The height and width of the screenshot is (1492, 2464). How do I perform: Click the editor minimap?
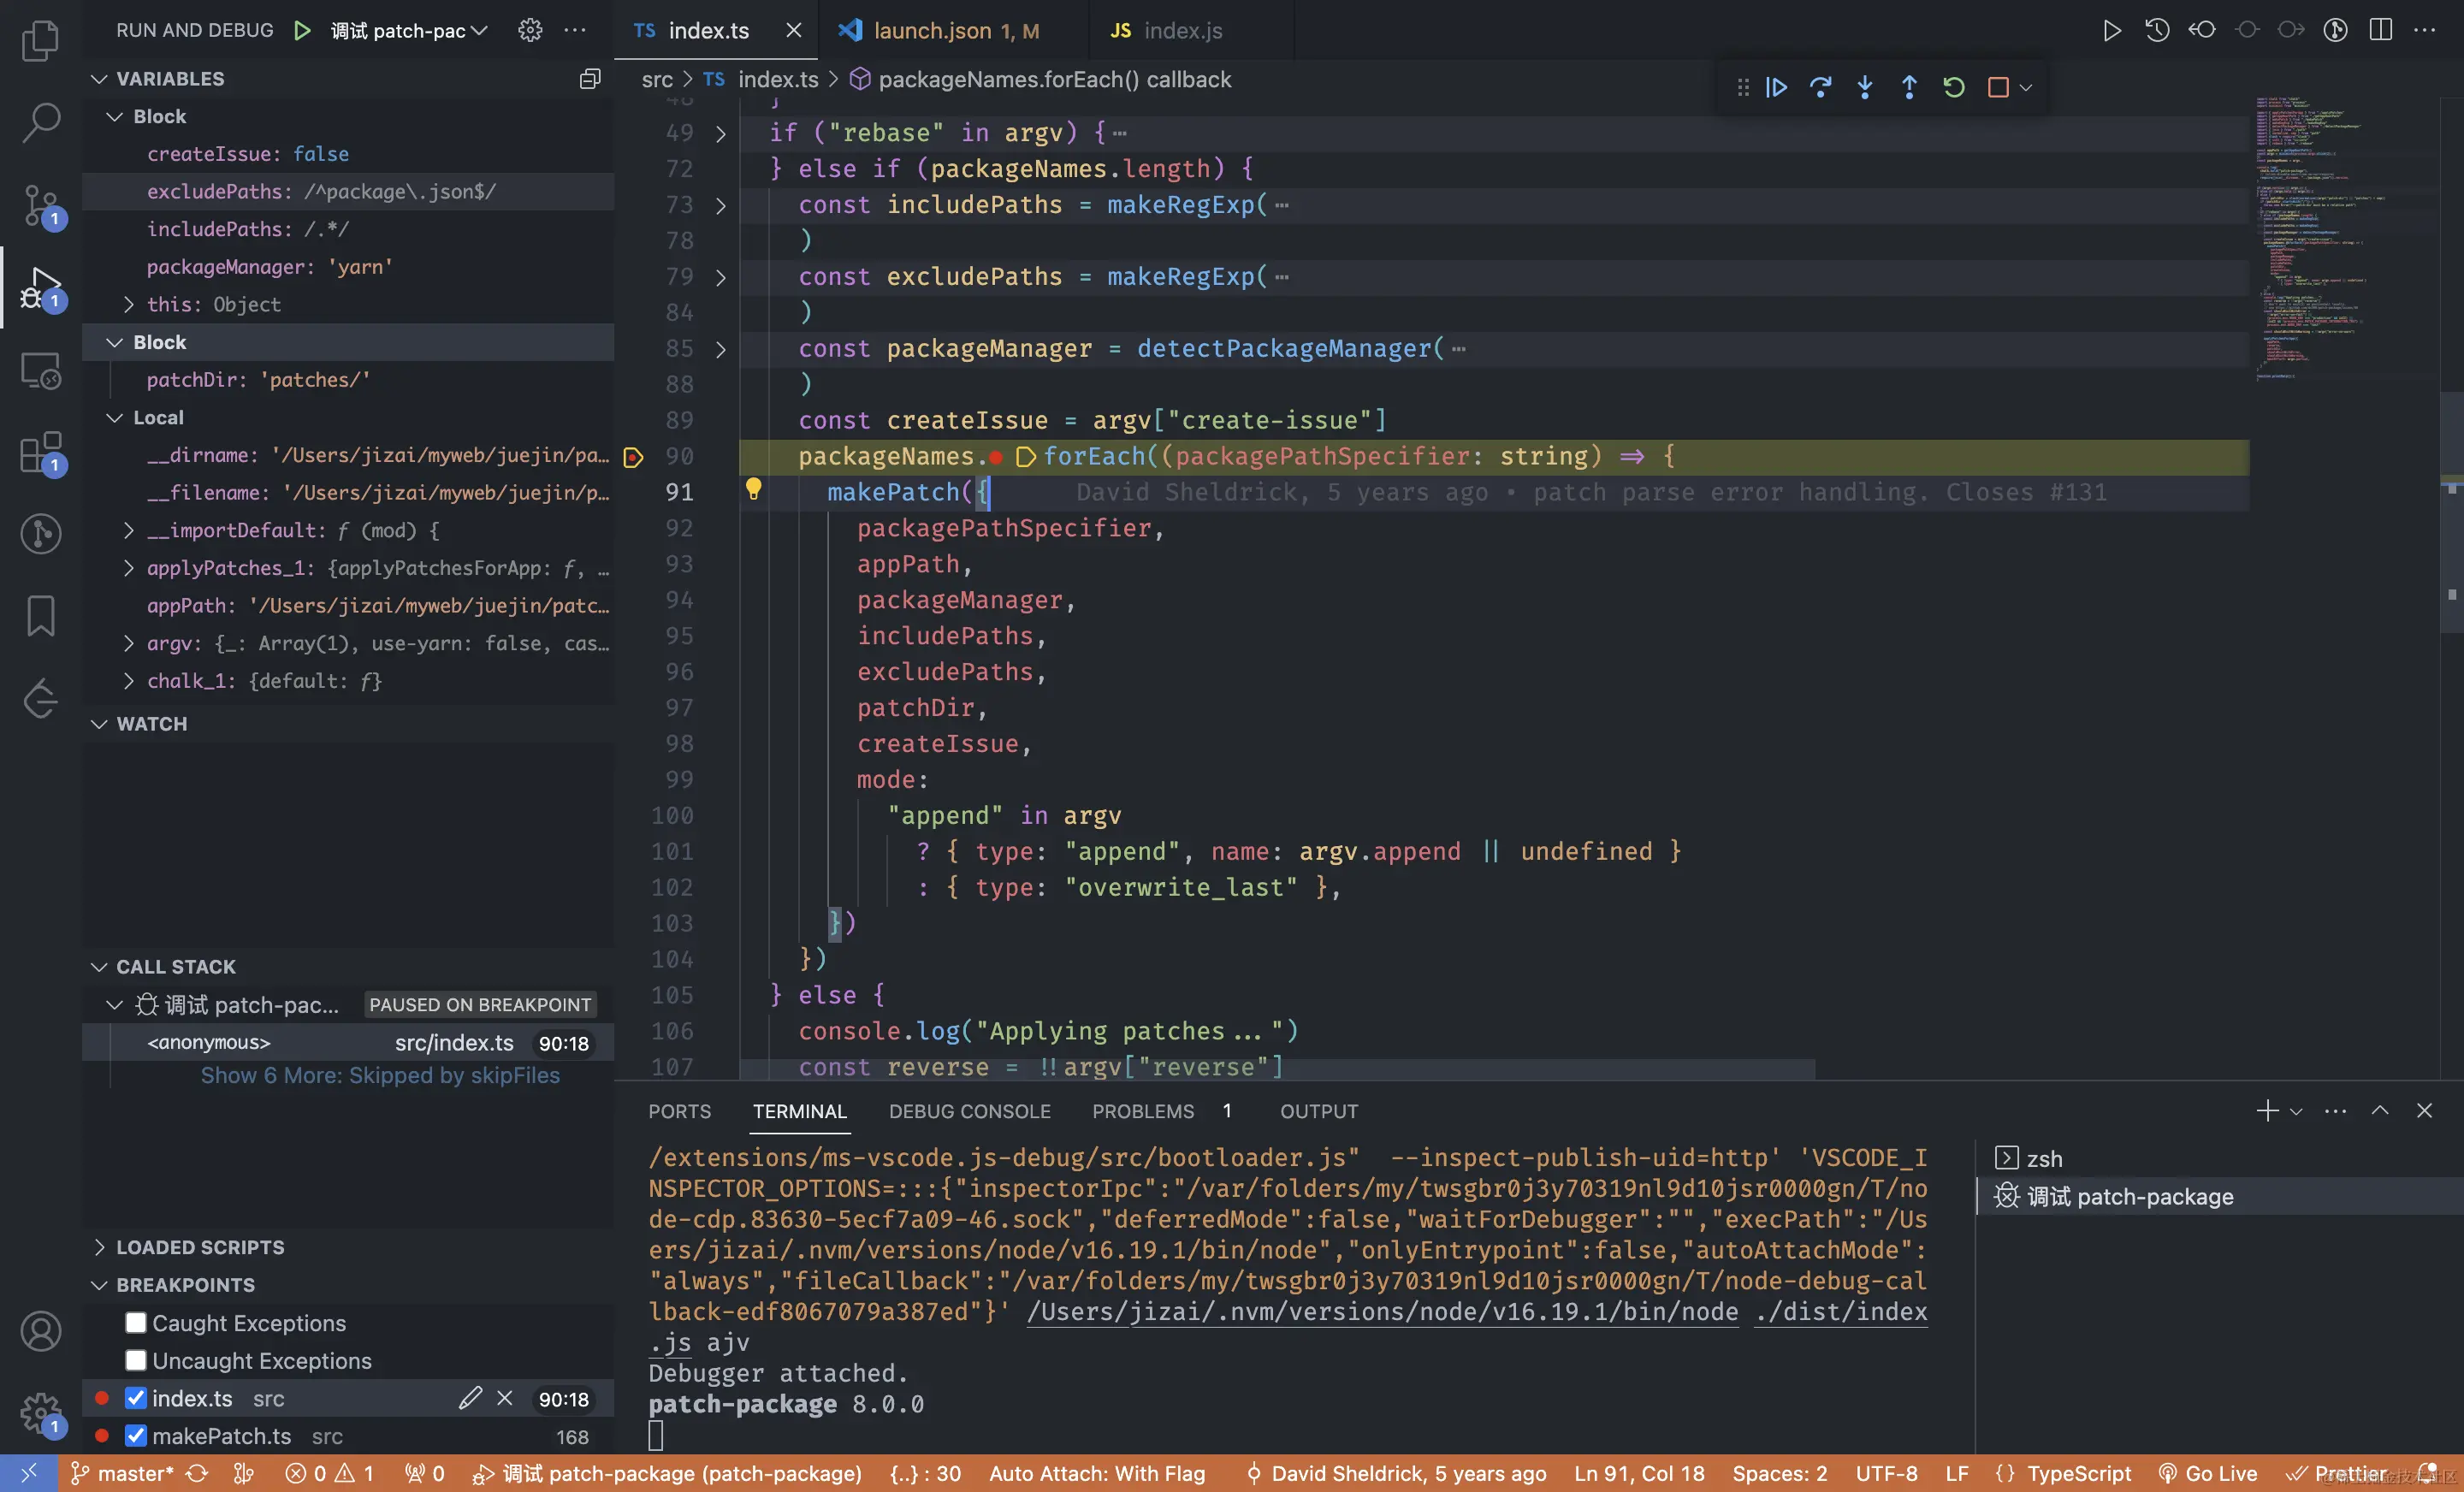pyautogui.click(x=2343, y=240)
